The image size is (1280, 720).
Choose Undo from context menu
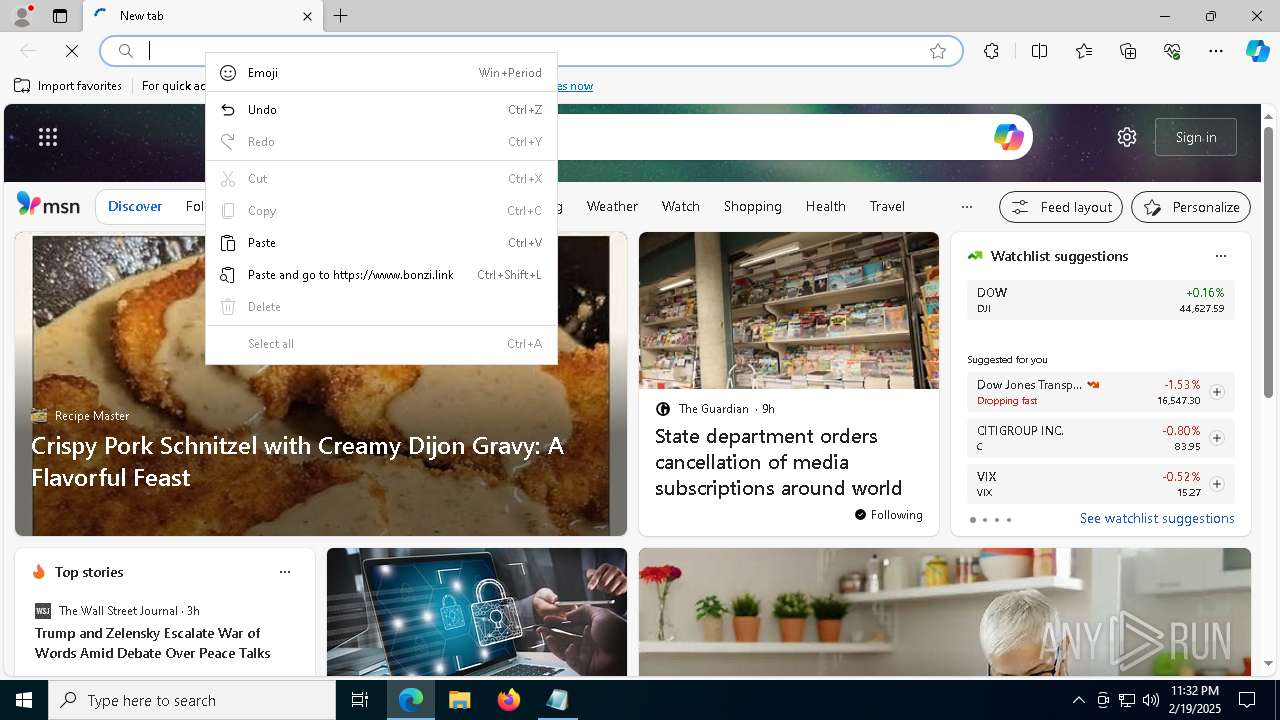tap(381, 110)
